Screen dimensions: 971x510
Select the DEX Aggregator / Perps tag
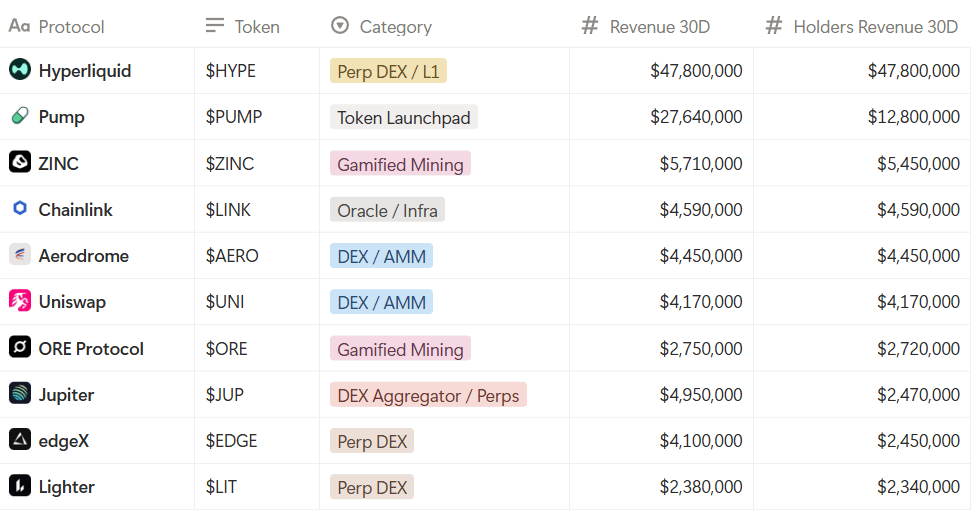(429, 395)
